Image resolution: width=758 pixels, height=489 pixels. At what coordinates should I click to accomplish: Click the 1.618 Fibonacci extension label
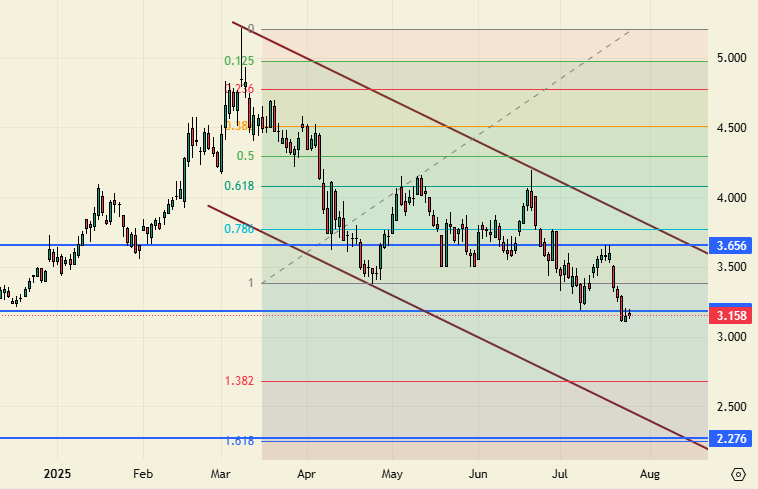point(239,440)
